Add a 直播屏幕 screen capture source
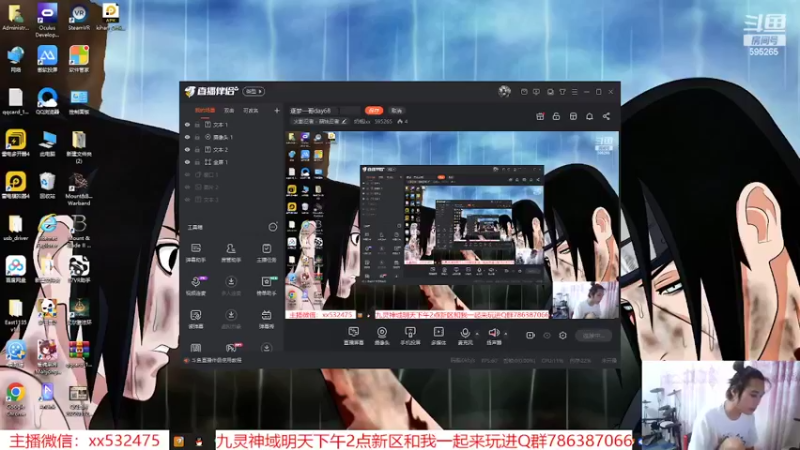Screen dimensions: 800x450 click(354, 336)
